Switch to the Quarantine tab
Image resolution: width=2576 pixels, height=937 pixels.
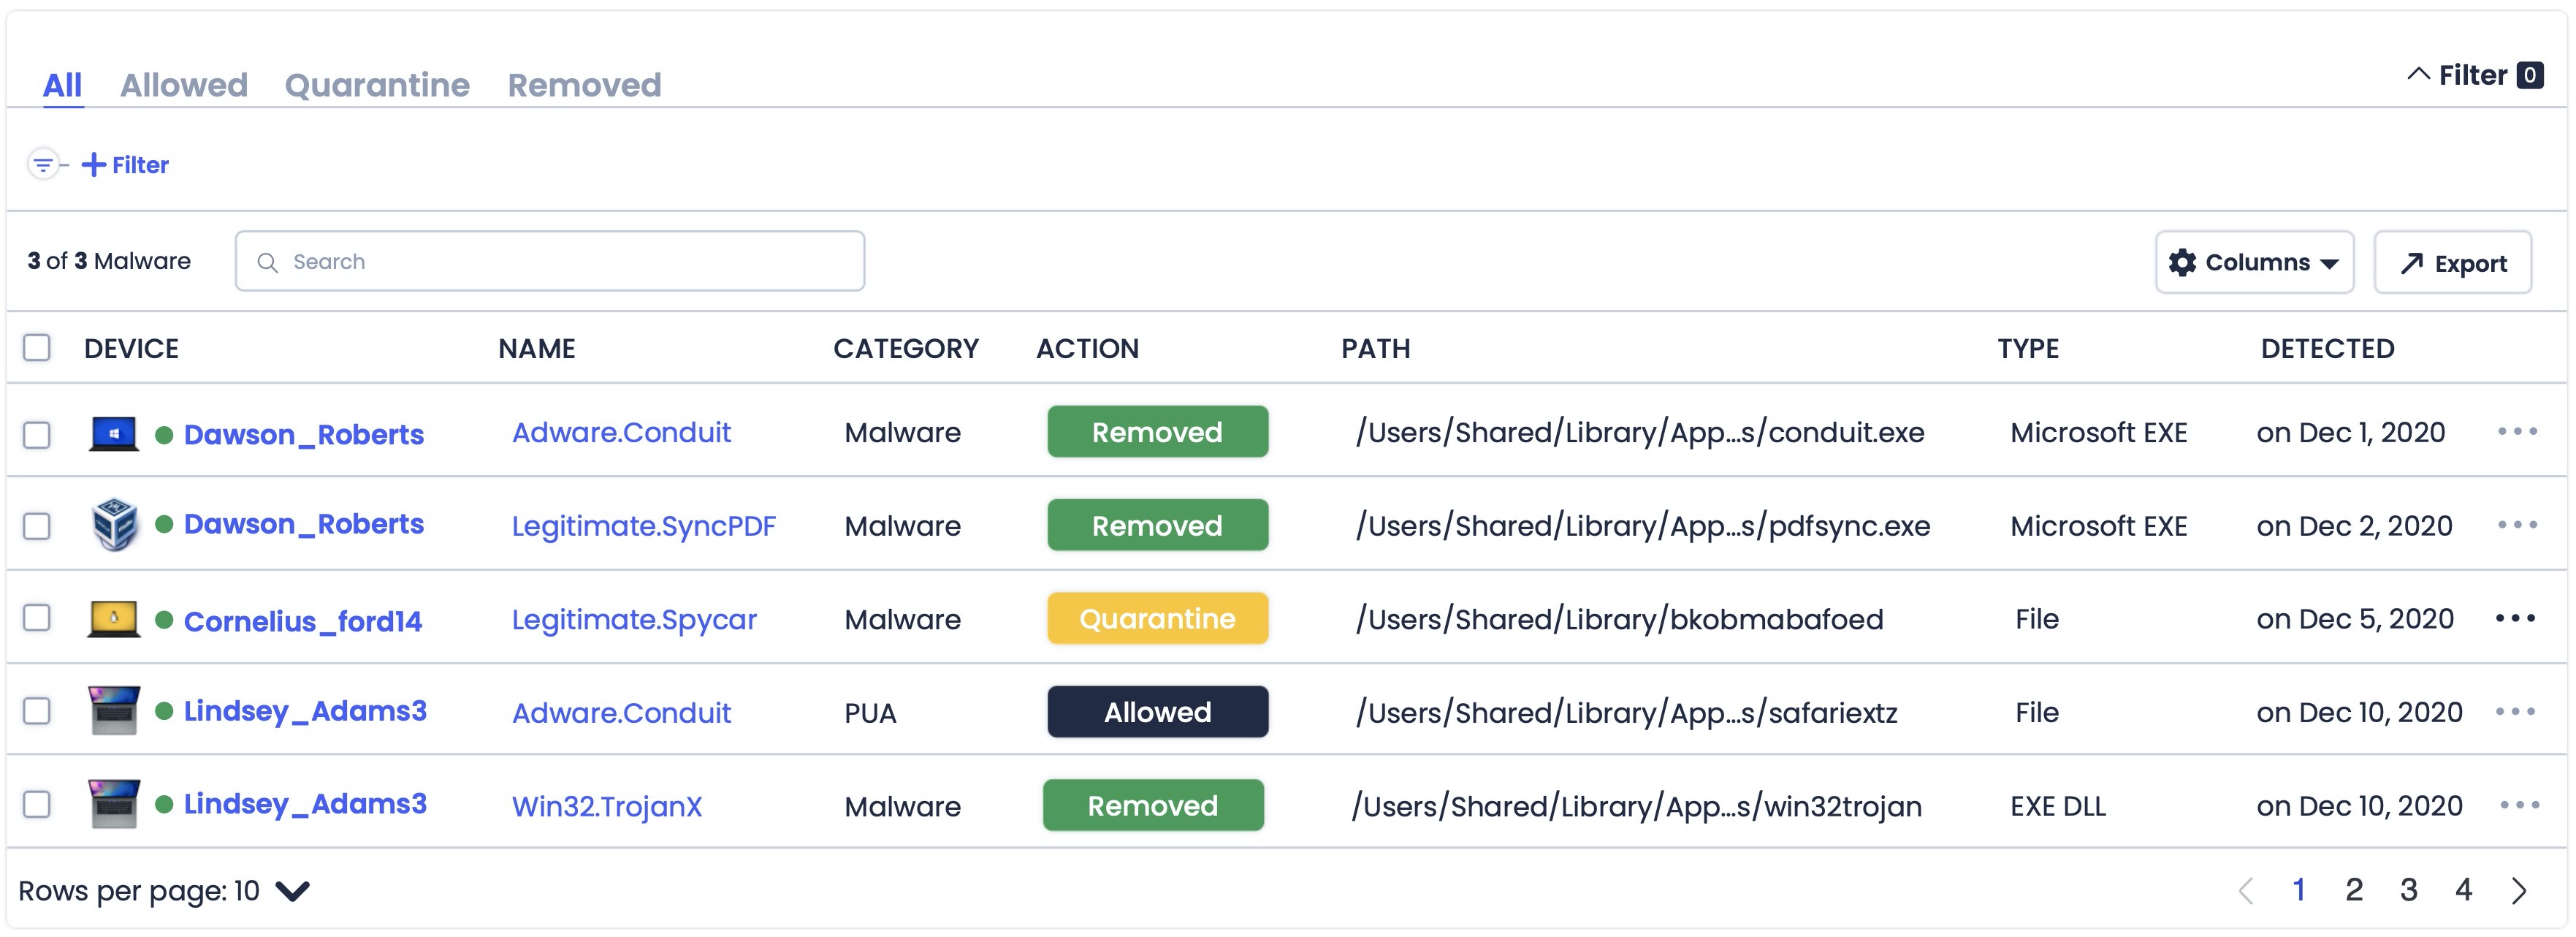pos(377,85)
